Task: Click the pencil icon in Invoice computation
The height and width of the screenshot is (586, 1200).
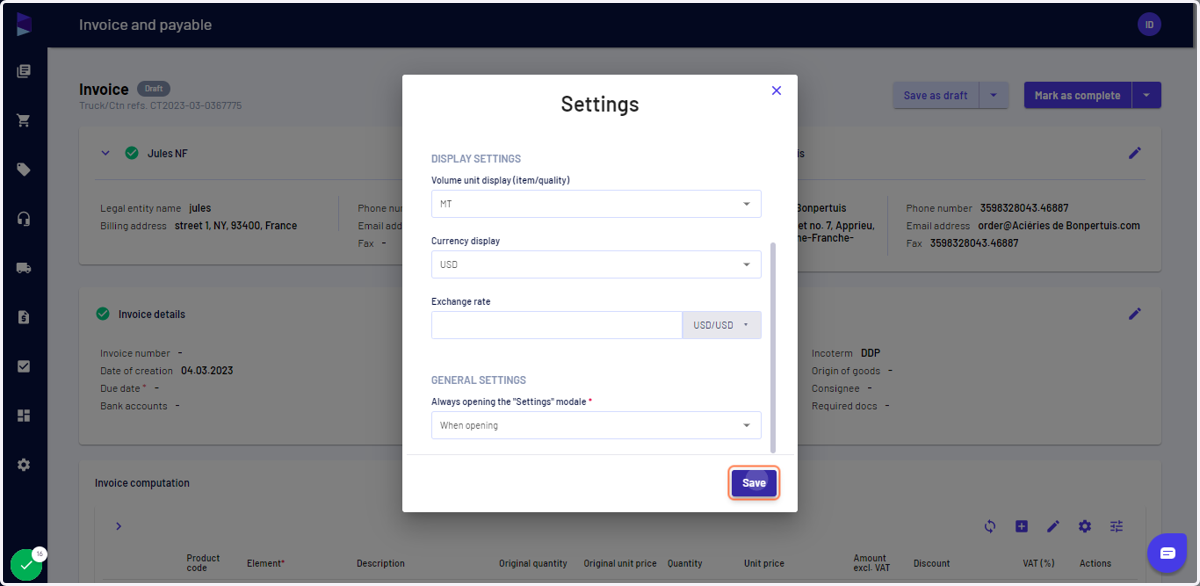Action: [1053, 526]
